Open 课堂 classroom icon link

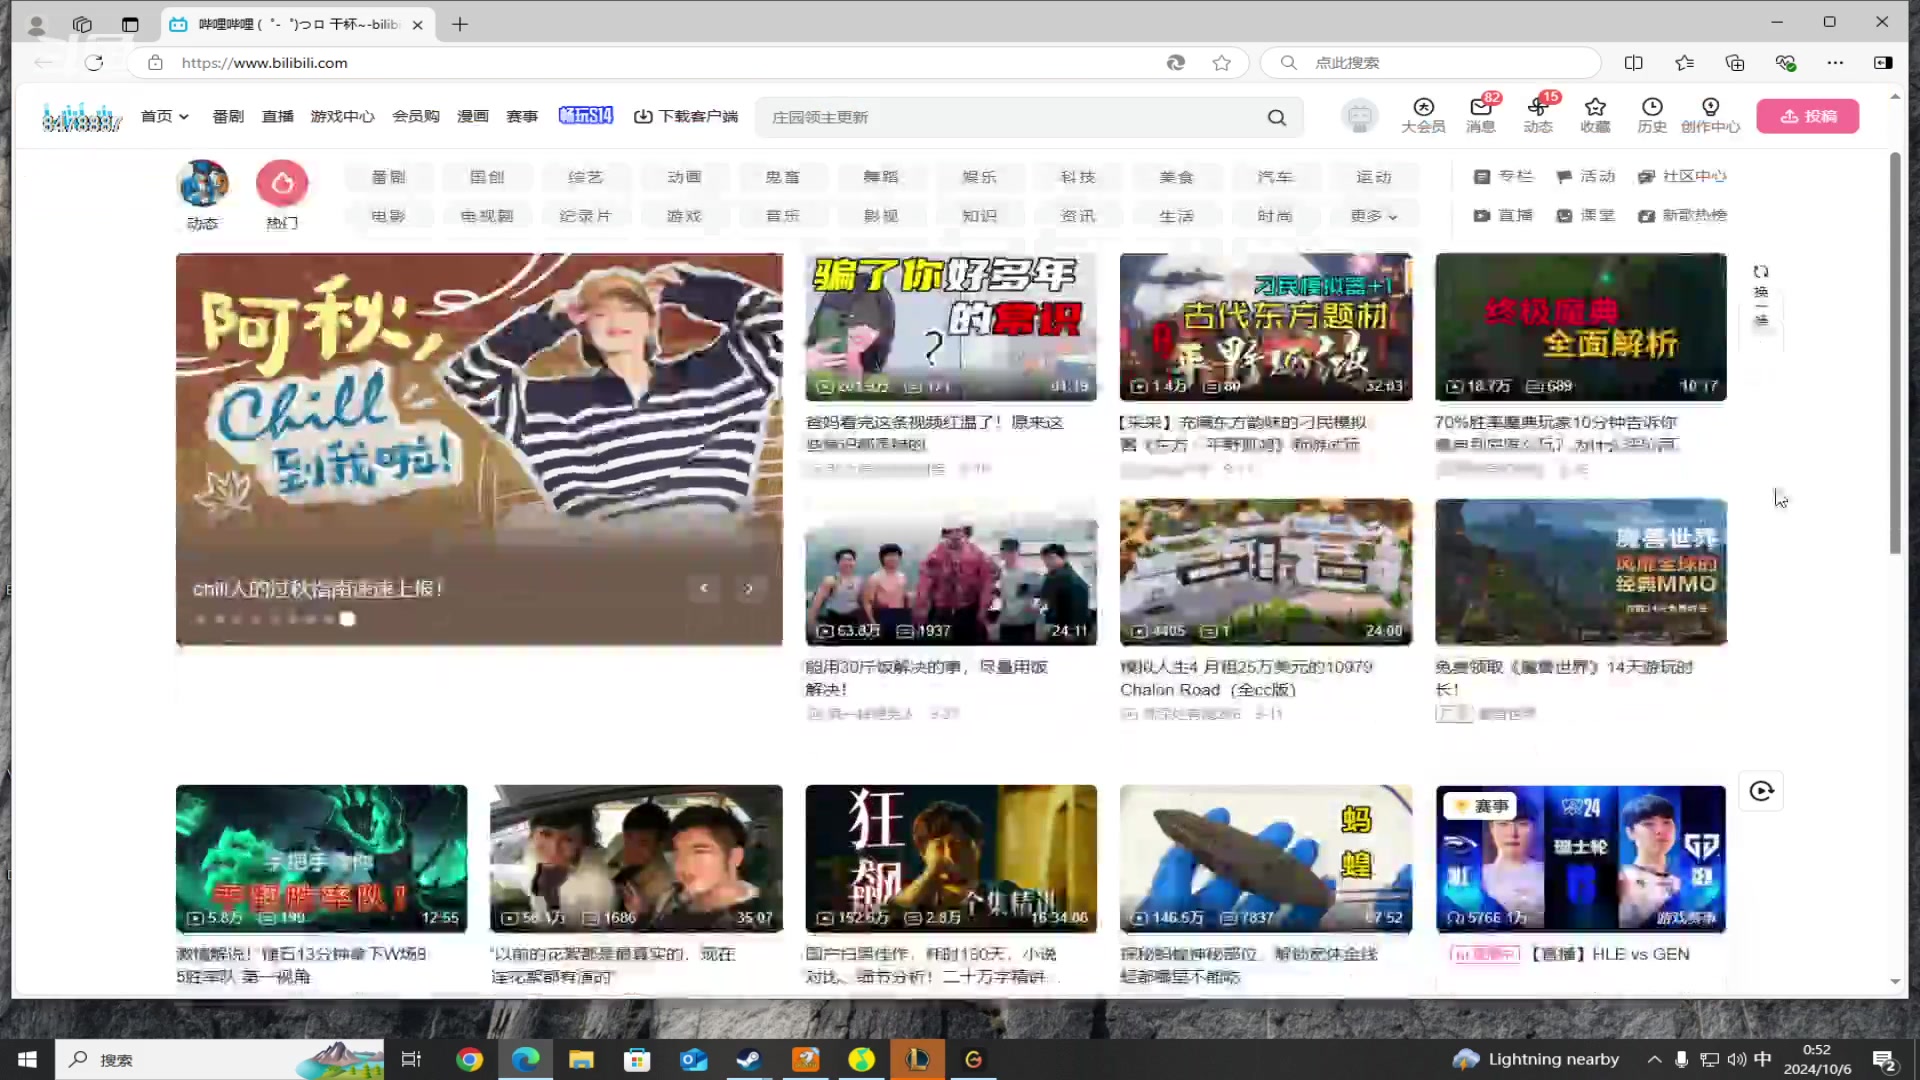(x=1585, y=215)
